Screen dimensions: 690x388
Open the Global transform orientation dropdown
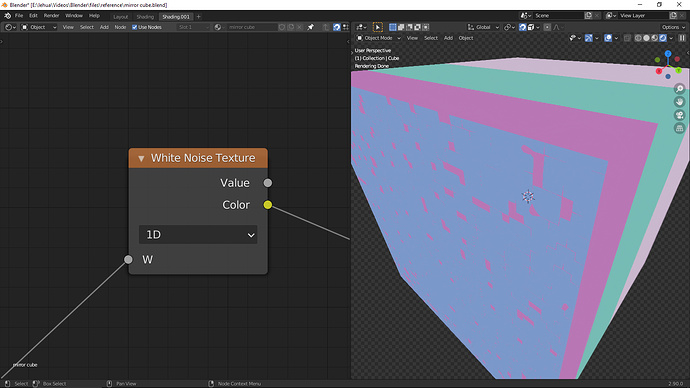click(483, 27)
